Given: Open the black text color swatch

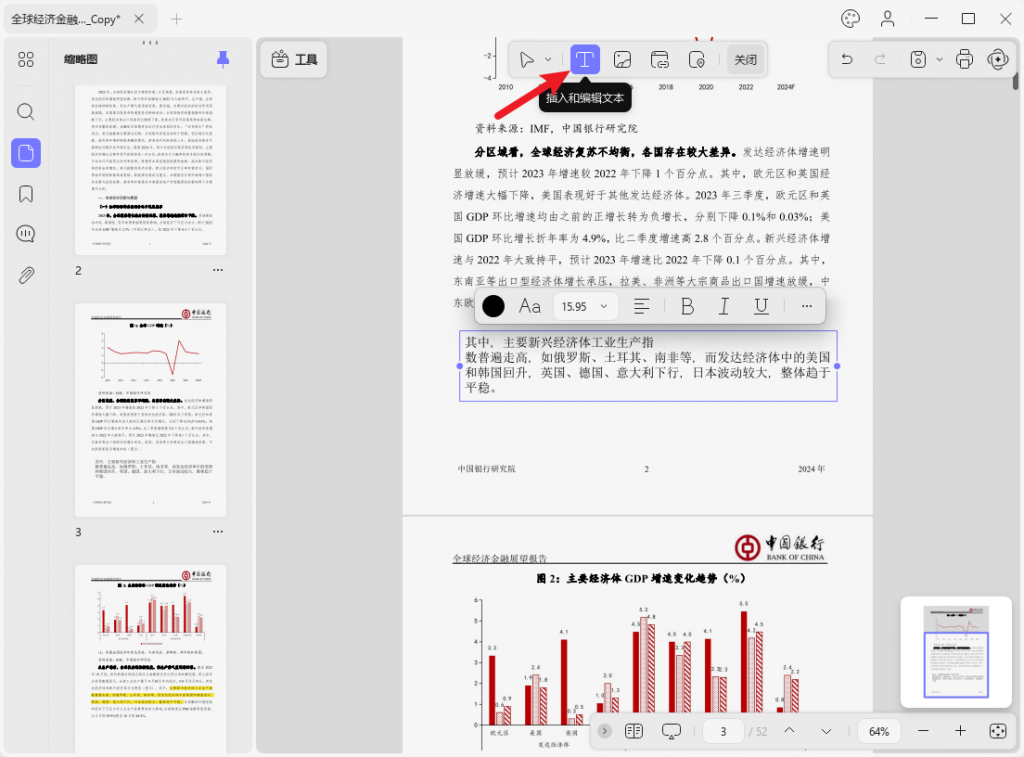Looking at the screenshot, I should 493,306.
